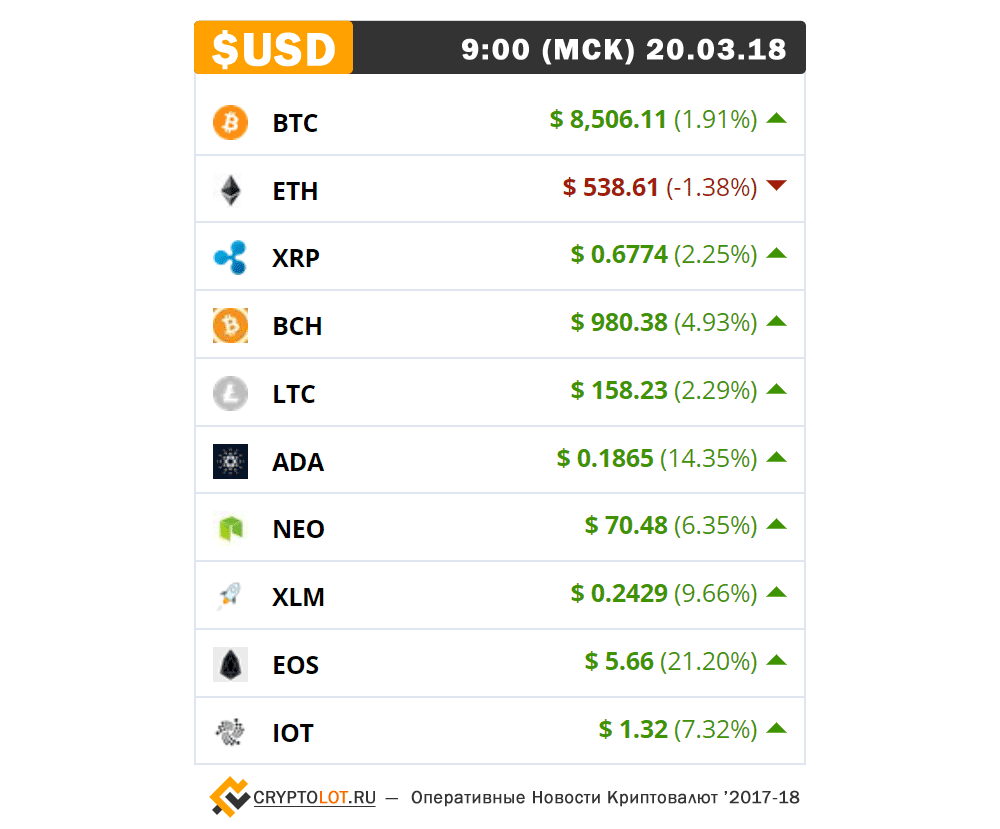Screen dimensions: 1000x829
Task: Click the Cardano ADA dark icon
Action: coord(230,461)
